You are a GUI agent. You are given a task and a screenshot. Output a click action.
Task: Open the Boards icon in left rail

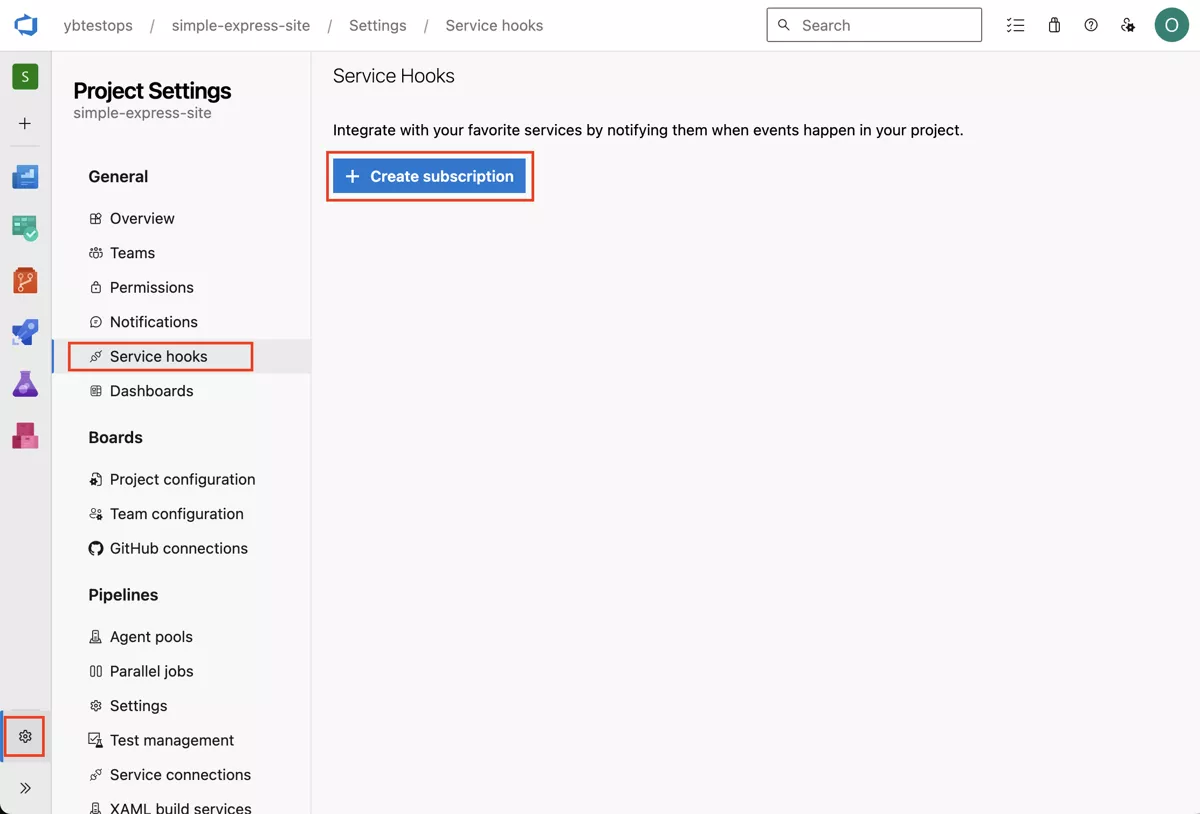(x=25, y=228)
